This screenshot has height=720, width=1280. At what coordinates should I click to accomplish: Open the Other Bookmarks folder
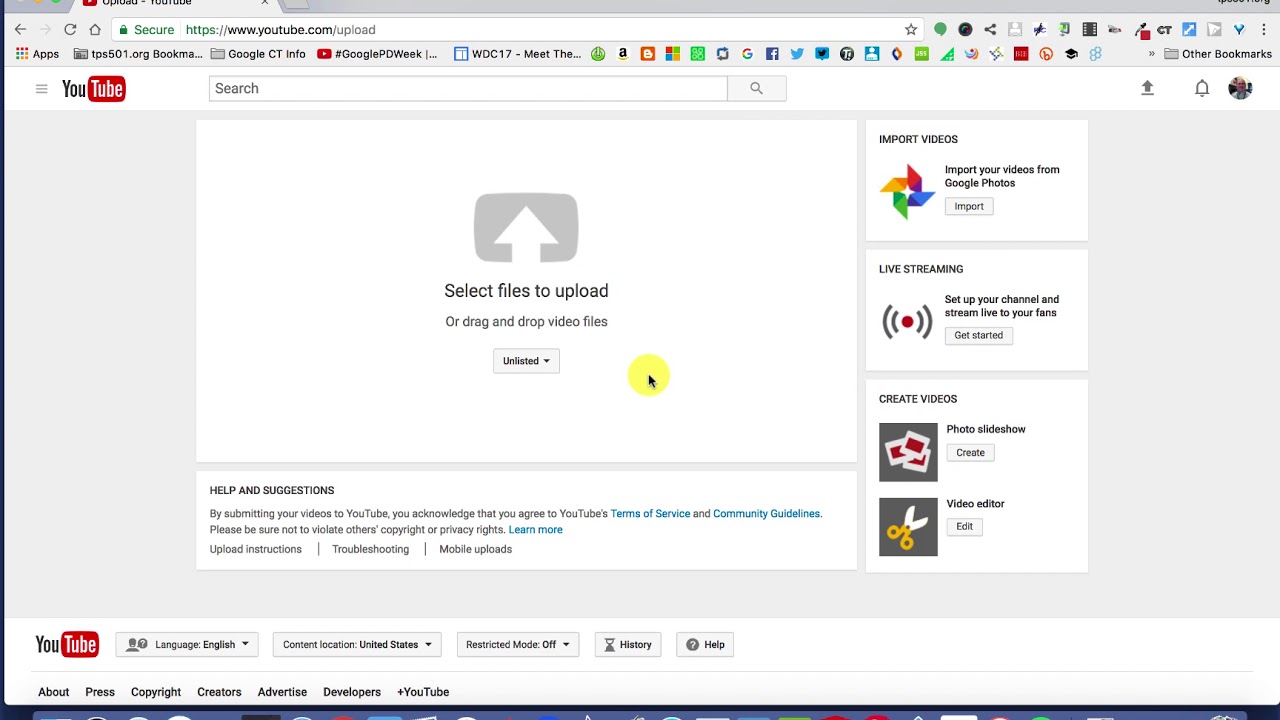click(1218, 54)
